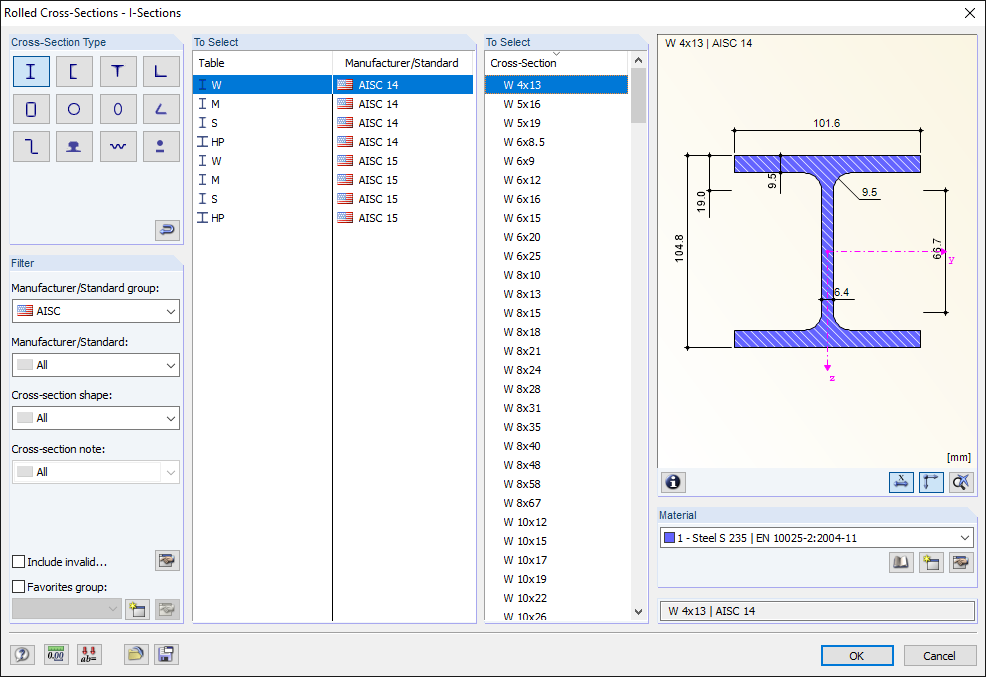986x677 pixels.
Task: Select the corrugated sheet section type icon
Action: coord(118,146)
